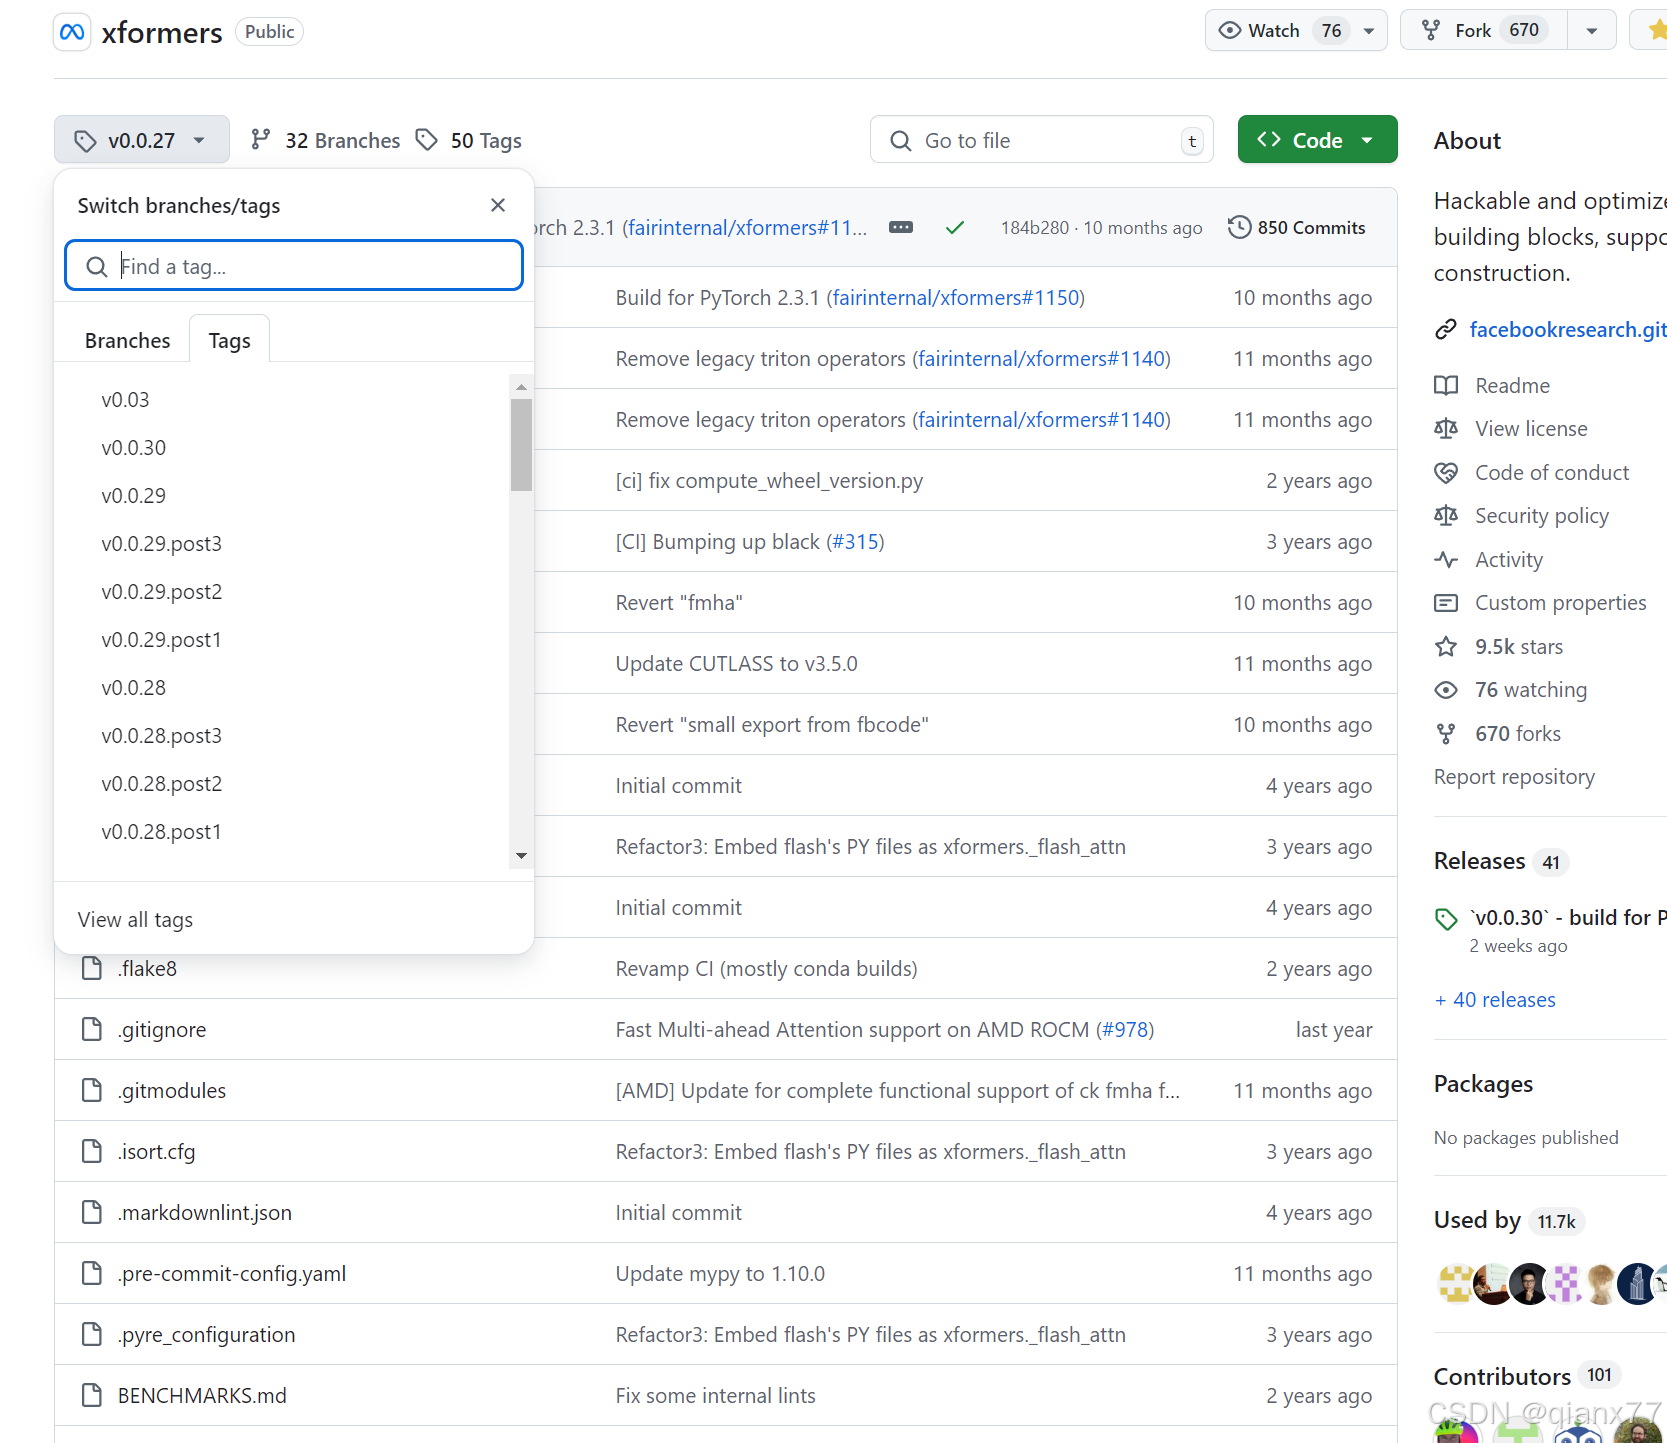Image resolution: width=1667 pixels, height=1443 pixels.
Task: Open commit 'Update CUTLASS to v3.5.0'
Action: pyautogui.click(x=737, y=663)
